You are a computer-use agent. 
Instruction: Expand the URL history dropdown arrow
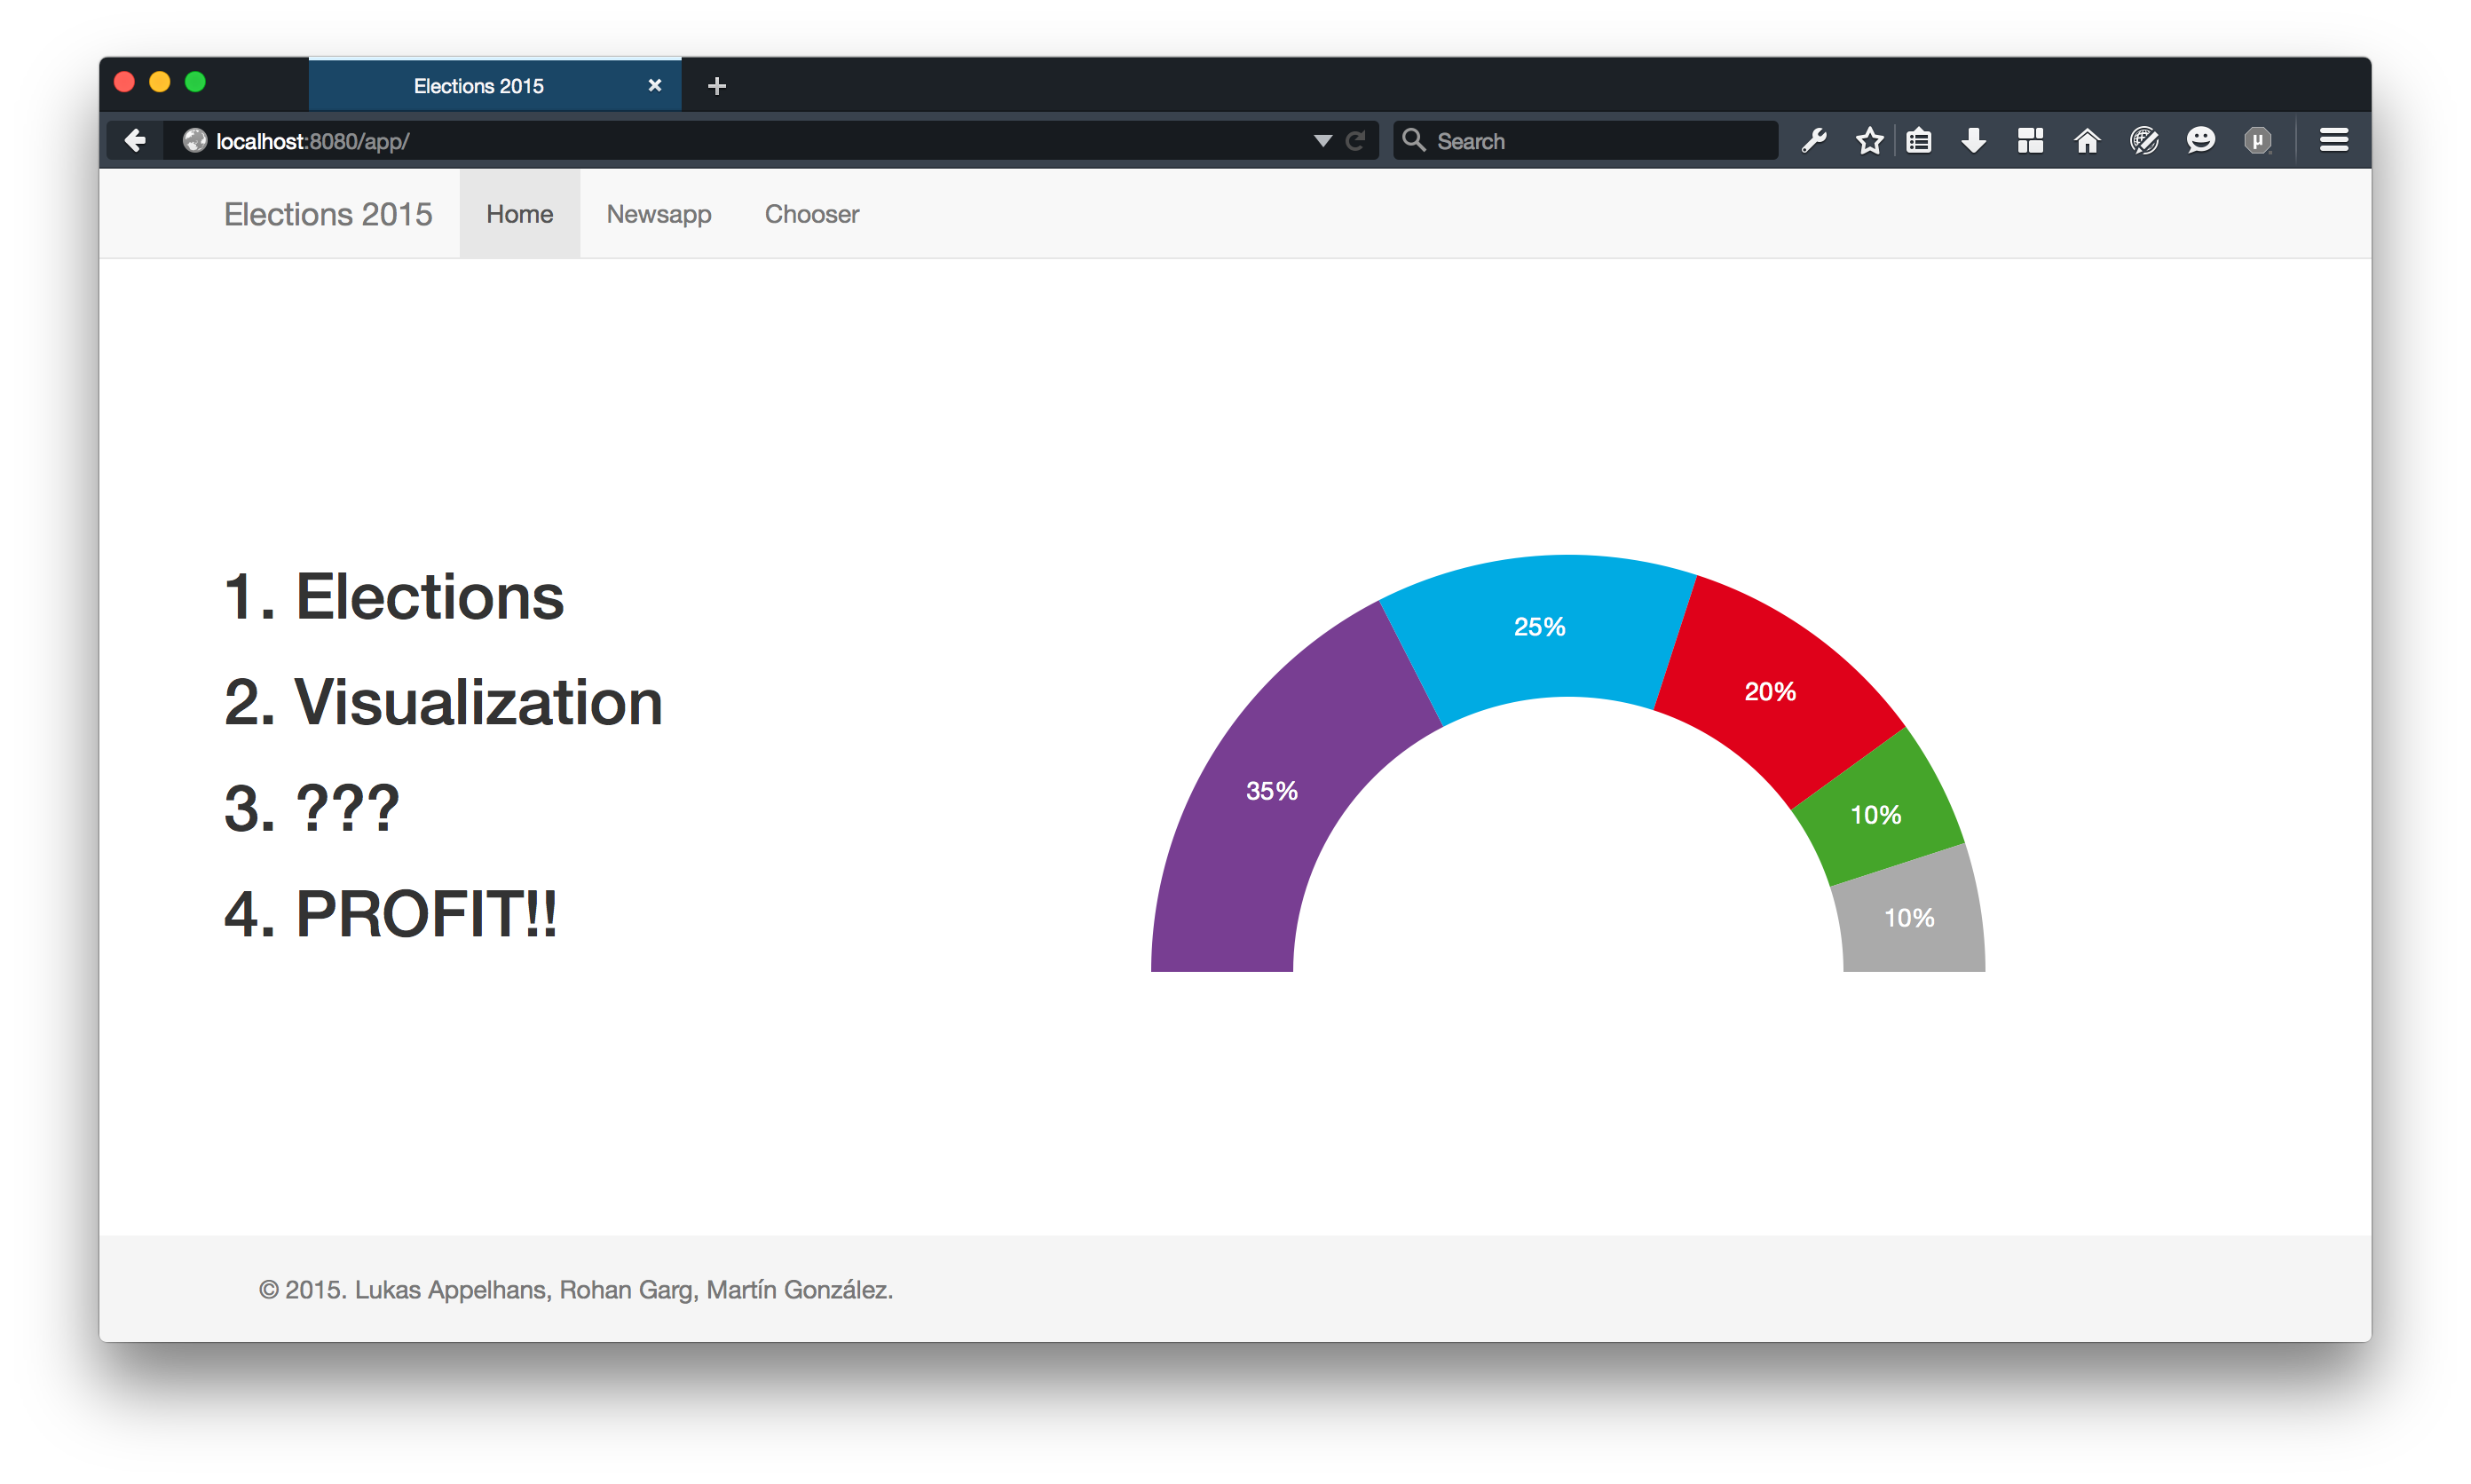(1323, 141)
